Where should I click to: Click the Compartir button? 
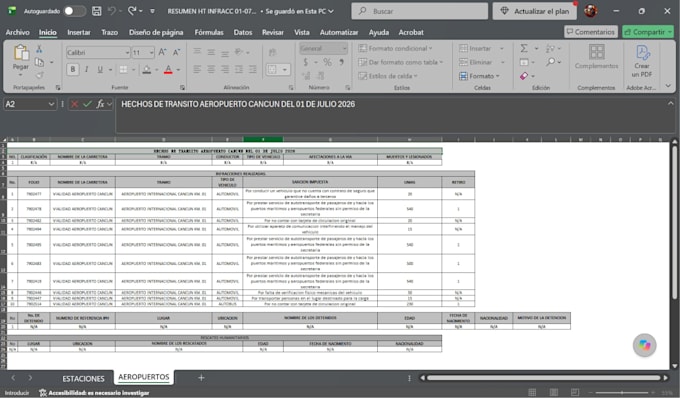pyautogui.click(x=648, y=32)
